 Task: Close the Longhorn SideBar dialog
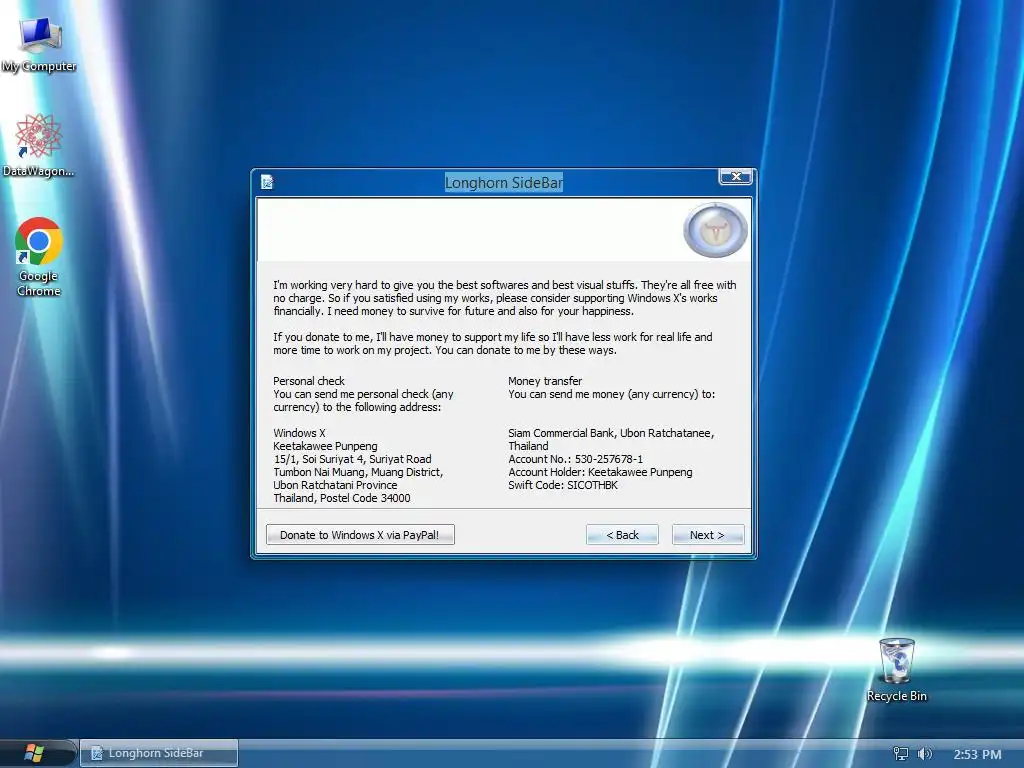735,176
